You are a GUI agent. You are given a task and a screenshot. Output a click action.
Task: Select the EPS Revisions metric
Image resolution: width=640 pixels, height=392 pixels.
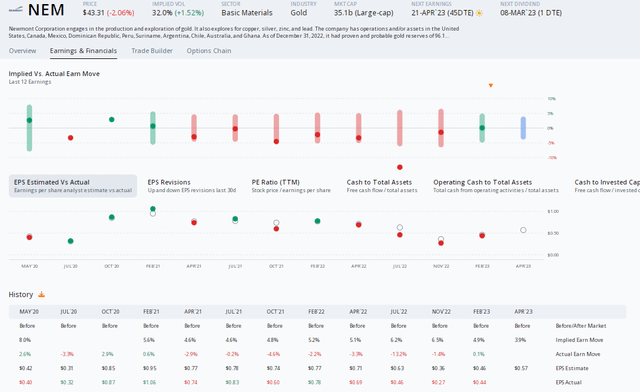[x=191, y=186]
